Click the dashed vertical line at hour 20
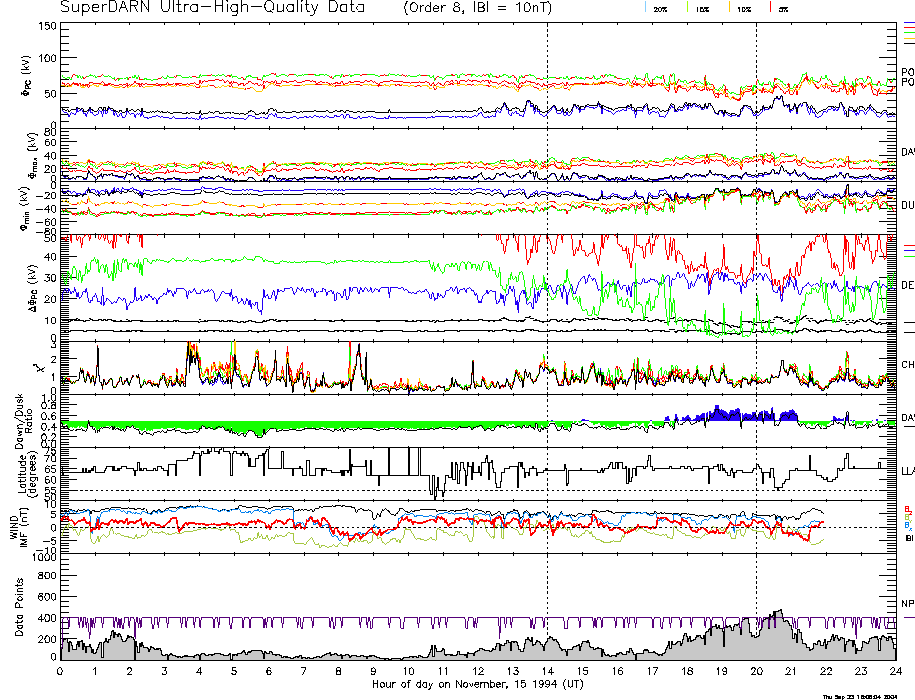The width and height of the screenshot is (915, 700). (x=756, y=300)
